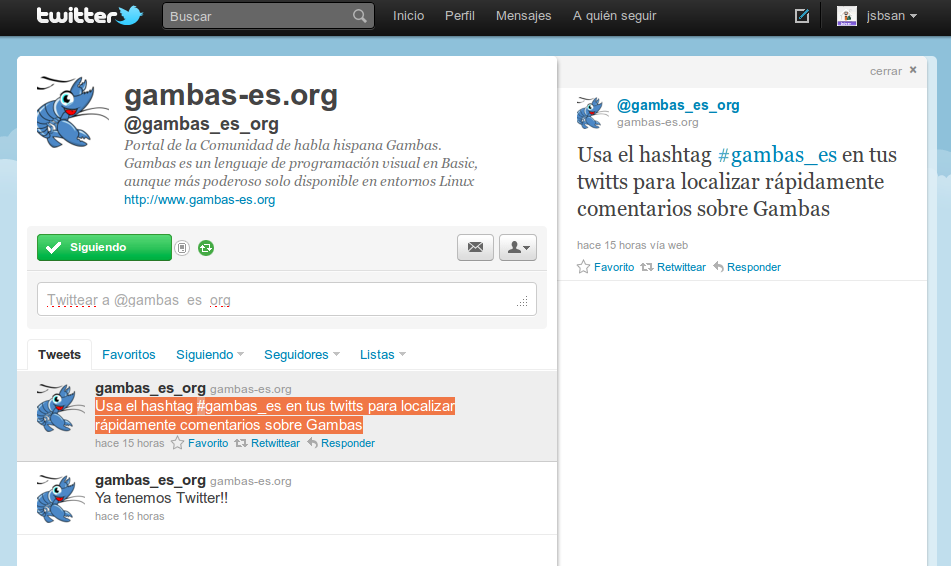The width and height of the screenshot is (951, 566).
Task: Click the jsbsan account avatar
Action: [x=847, y=16]
